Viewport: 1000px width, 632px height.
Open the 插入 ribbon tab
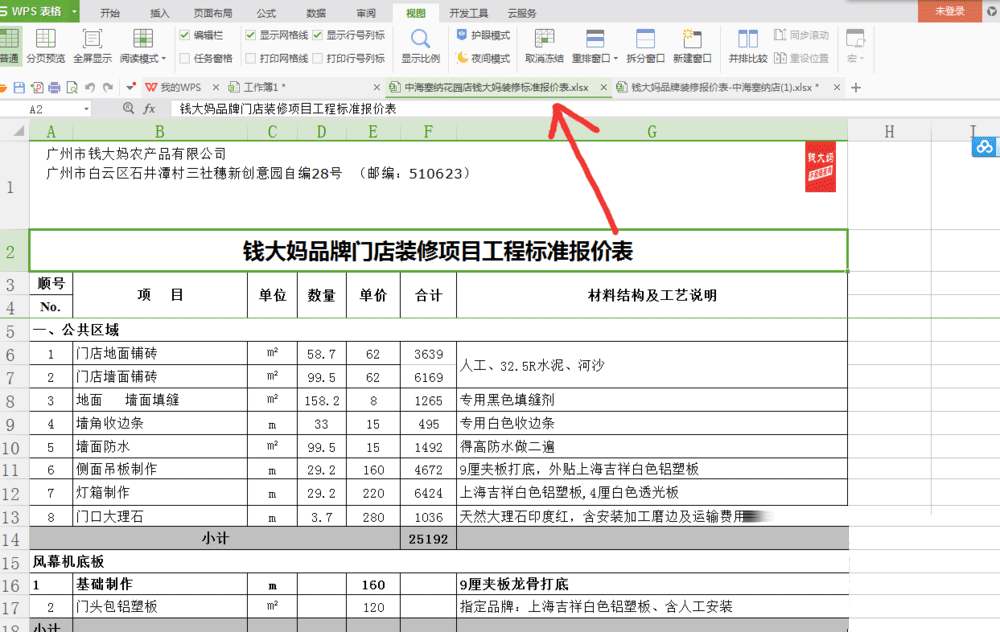[159, 13]
